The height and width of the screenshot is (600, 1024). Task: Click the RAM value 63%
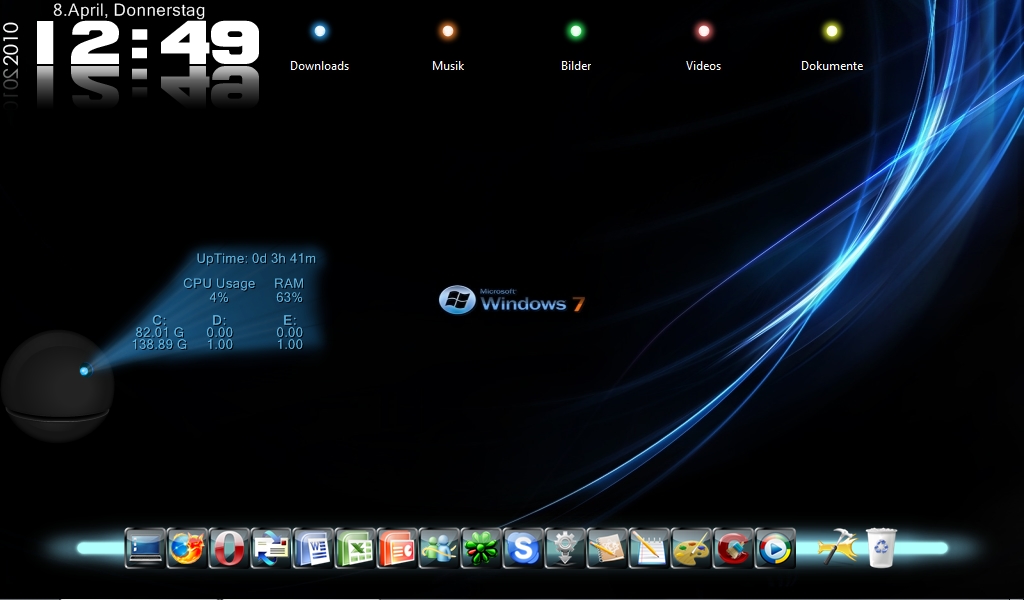tap(289, 298)
